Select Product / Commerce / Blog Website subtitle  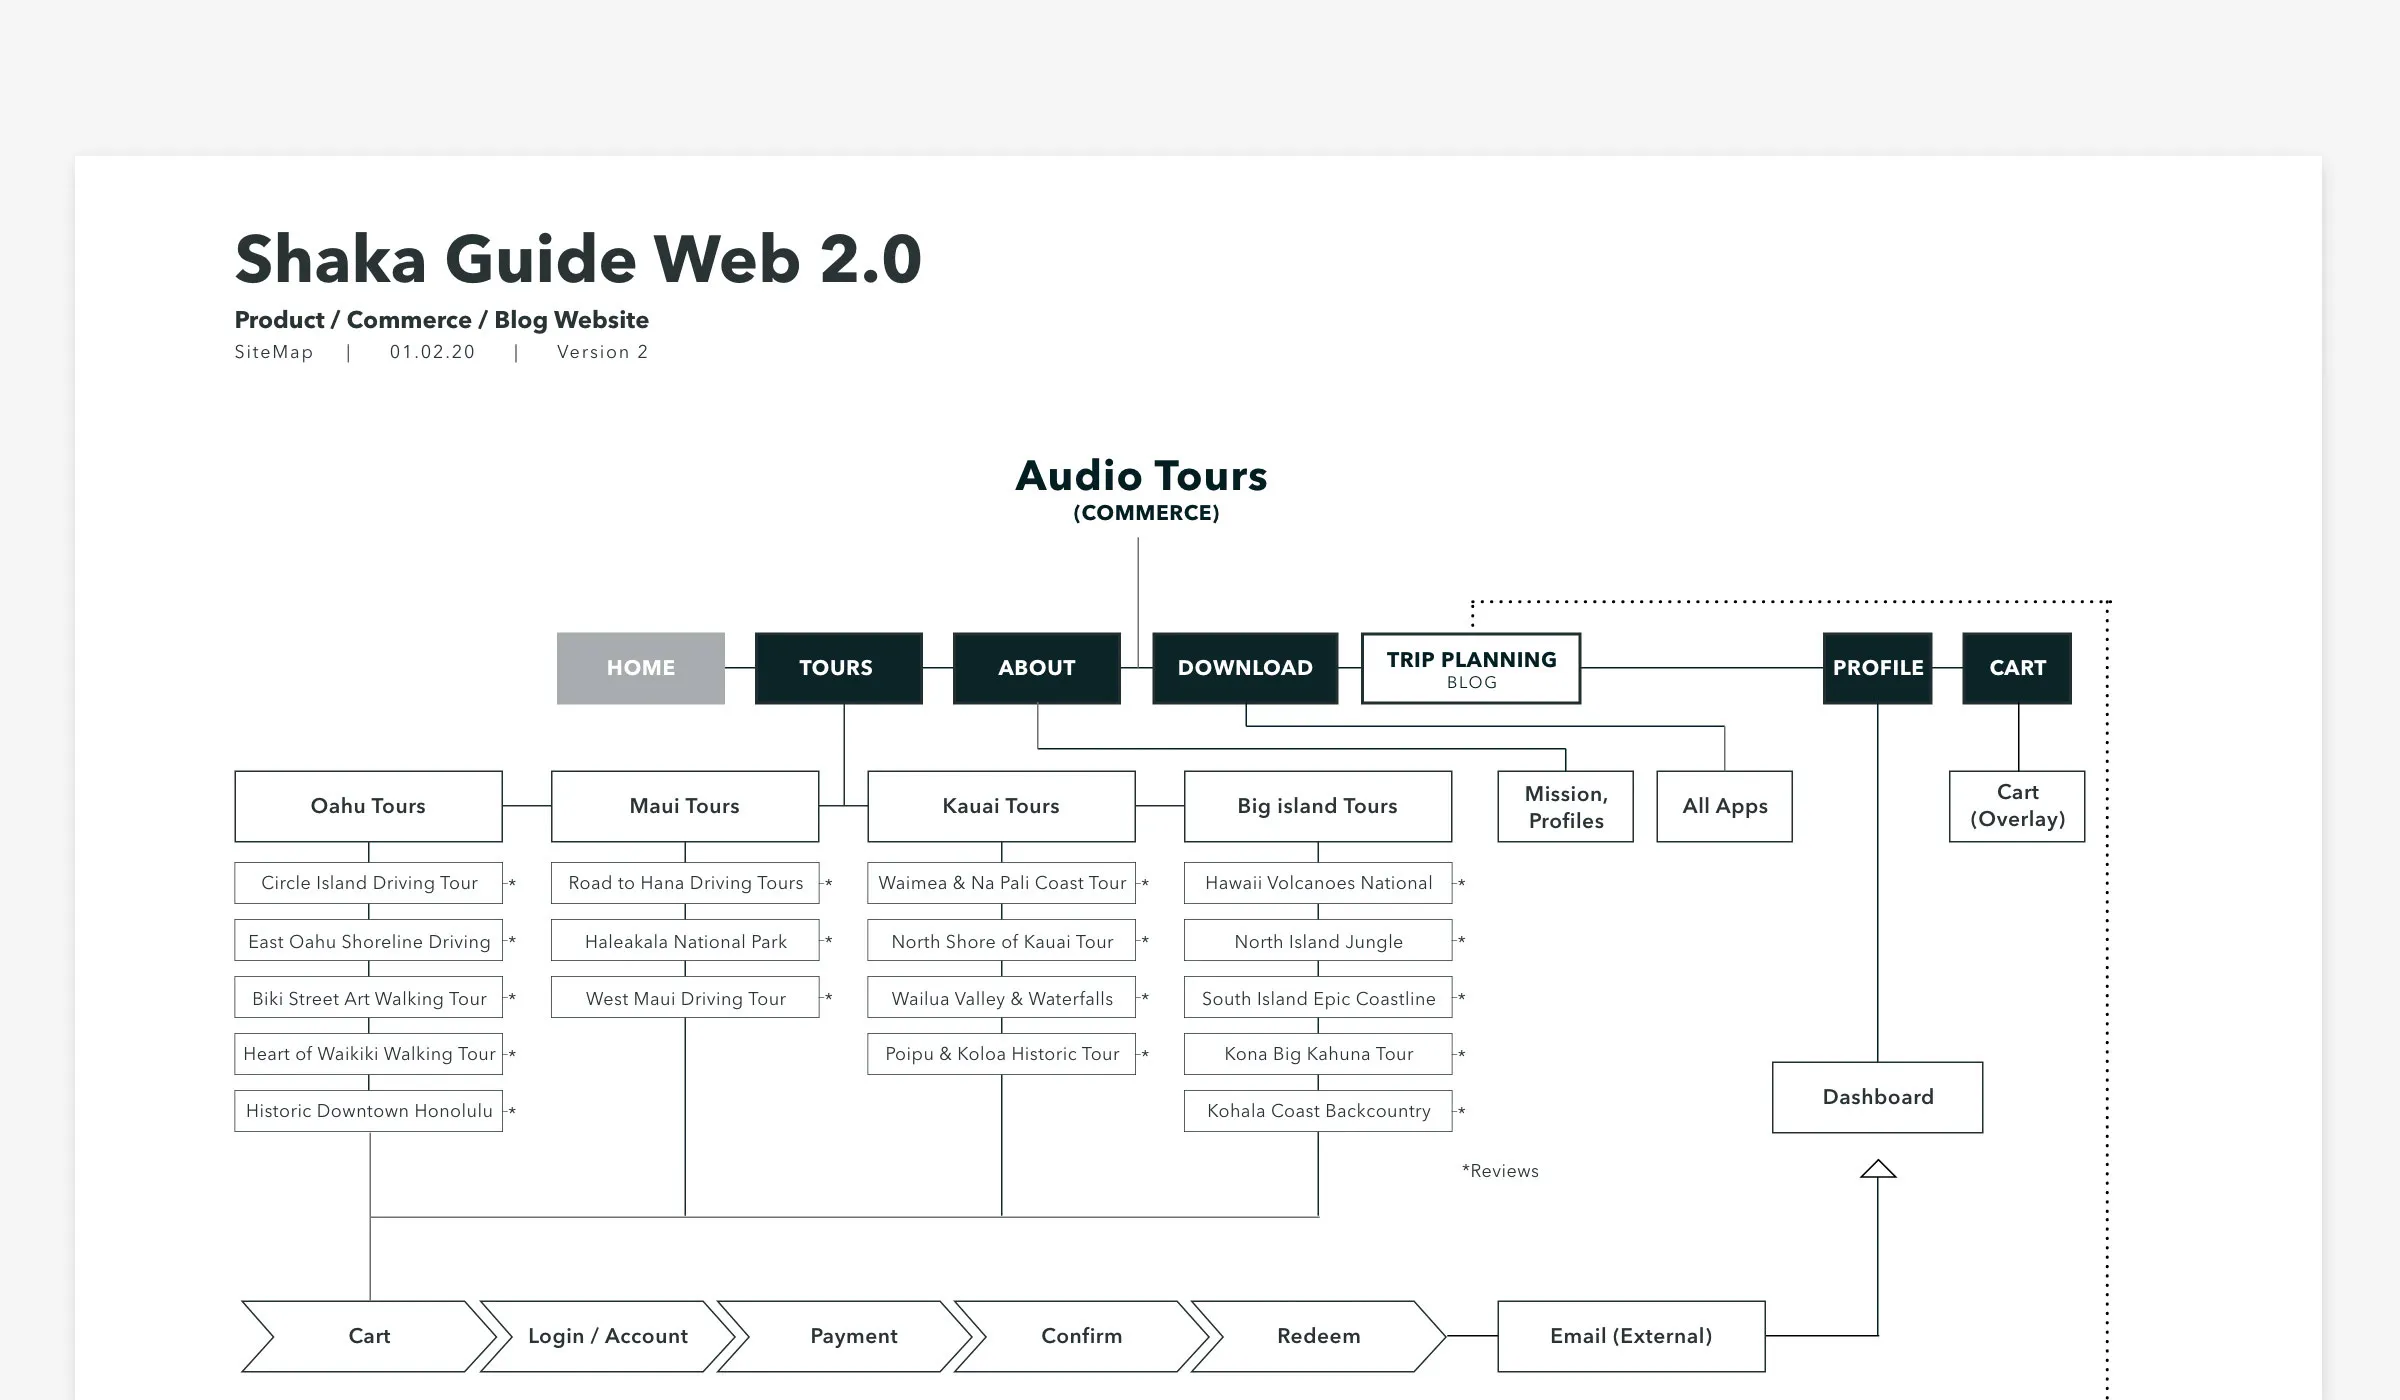441,320
